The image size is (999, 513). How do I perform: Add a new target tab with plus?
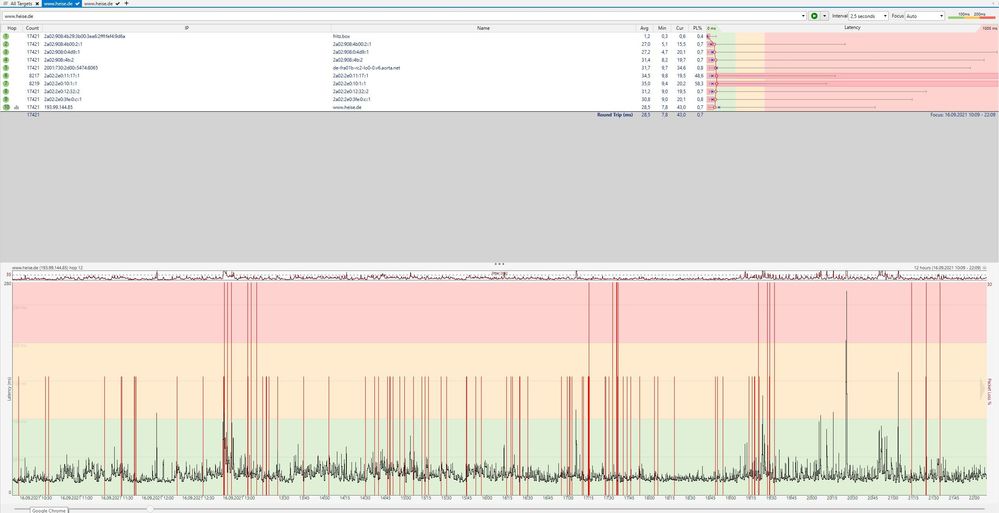tap(125, 4)
